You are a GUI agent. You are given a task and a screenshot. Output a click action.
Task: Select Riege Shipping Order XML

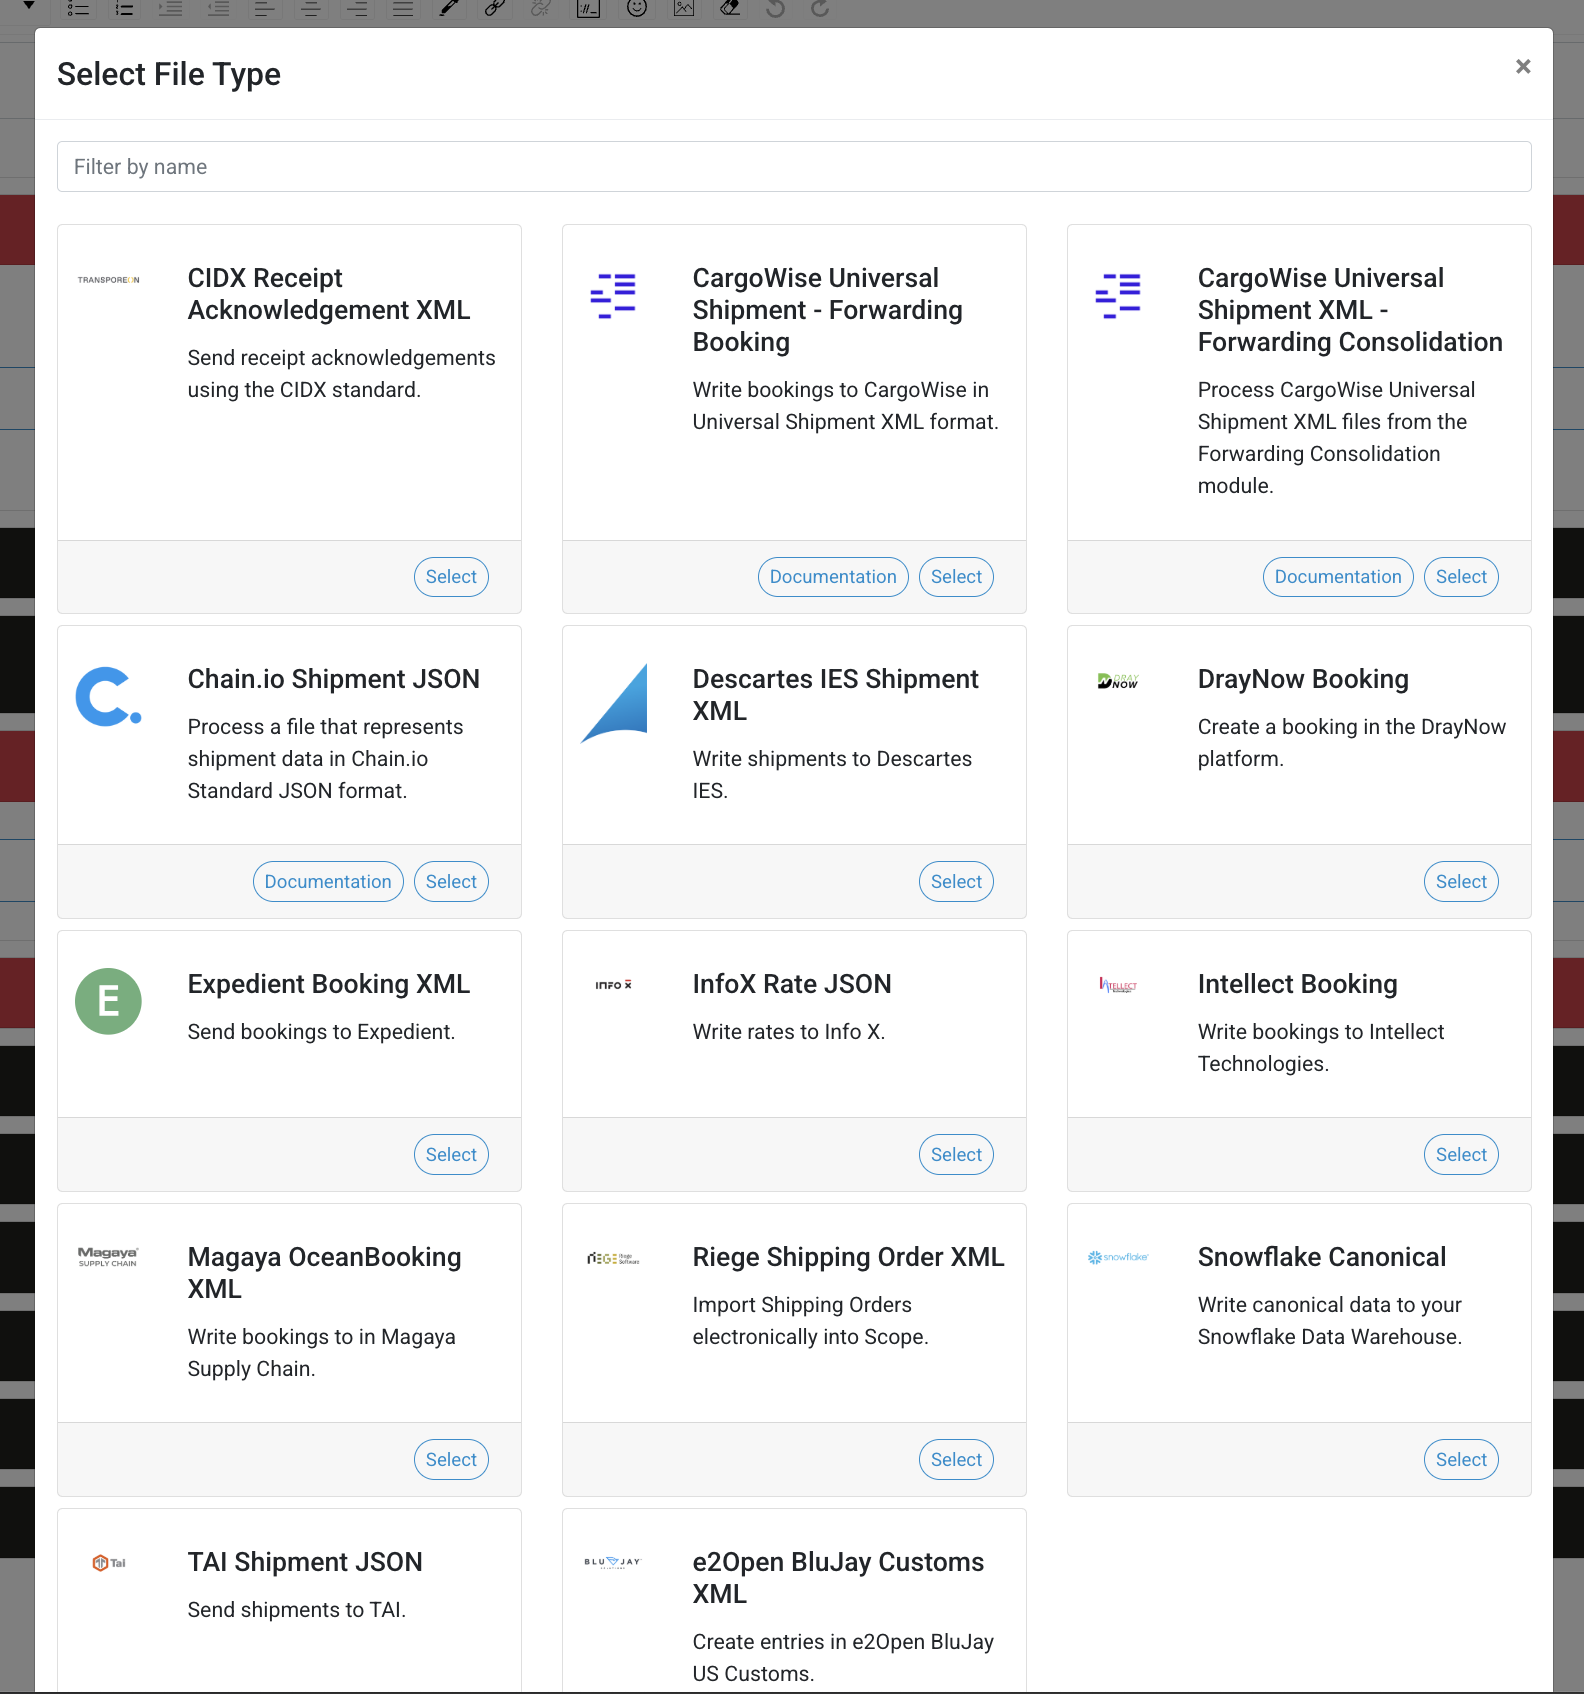point(956,1460)
